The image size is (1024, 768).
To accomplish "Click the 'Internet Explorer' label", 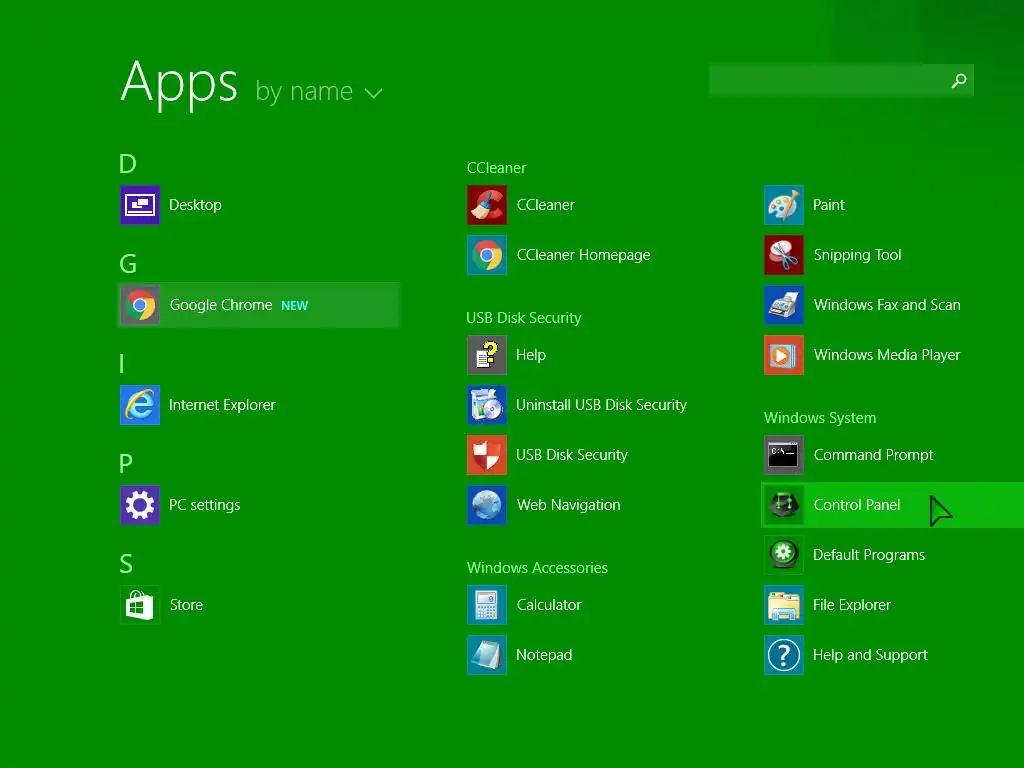I will tap(222, 405).
